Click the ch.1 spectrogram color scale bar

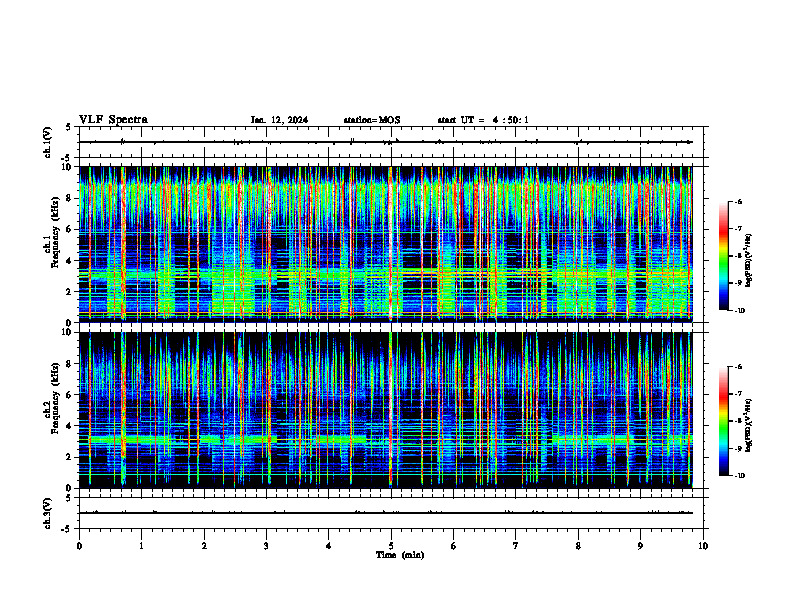tap(723, 256)
